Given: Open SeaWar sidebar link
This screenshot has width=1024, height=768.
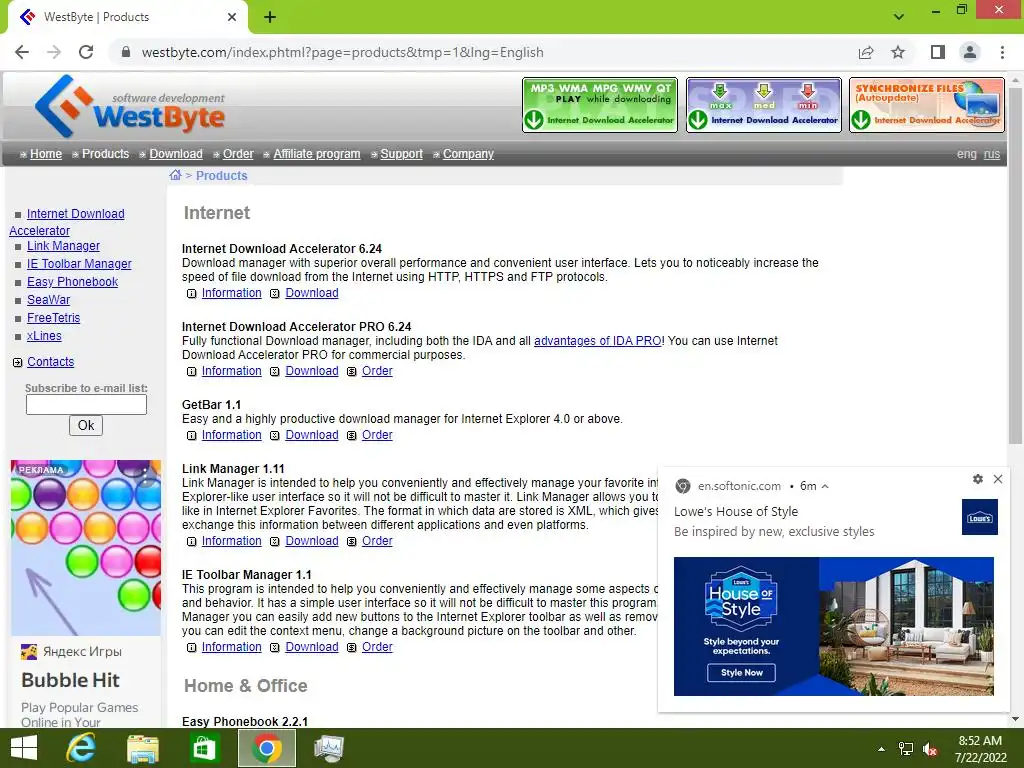Looking at the screenshot, I should (48, 300).
